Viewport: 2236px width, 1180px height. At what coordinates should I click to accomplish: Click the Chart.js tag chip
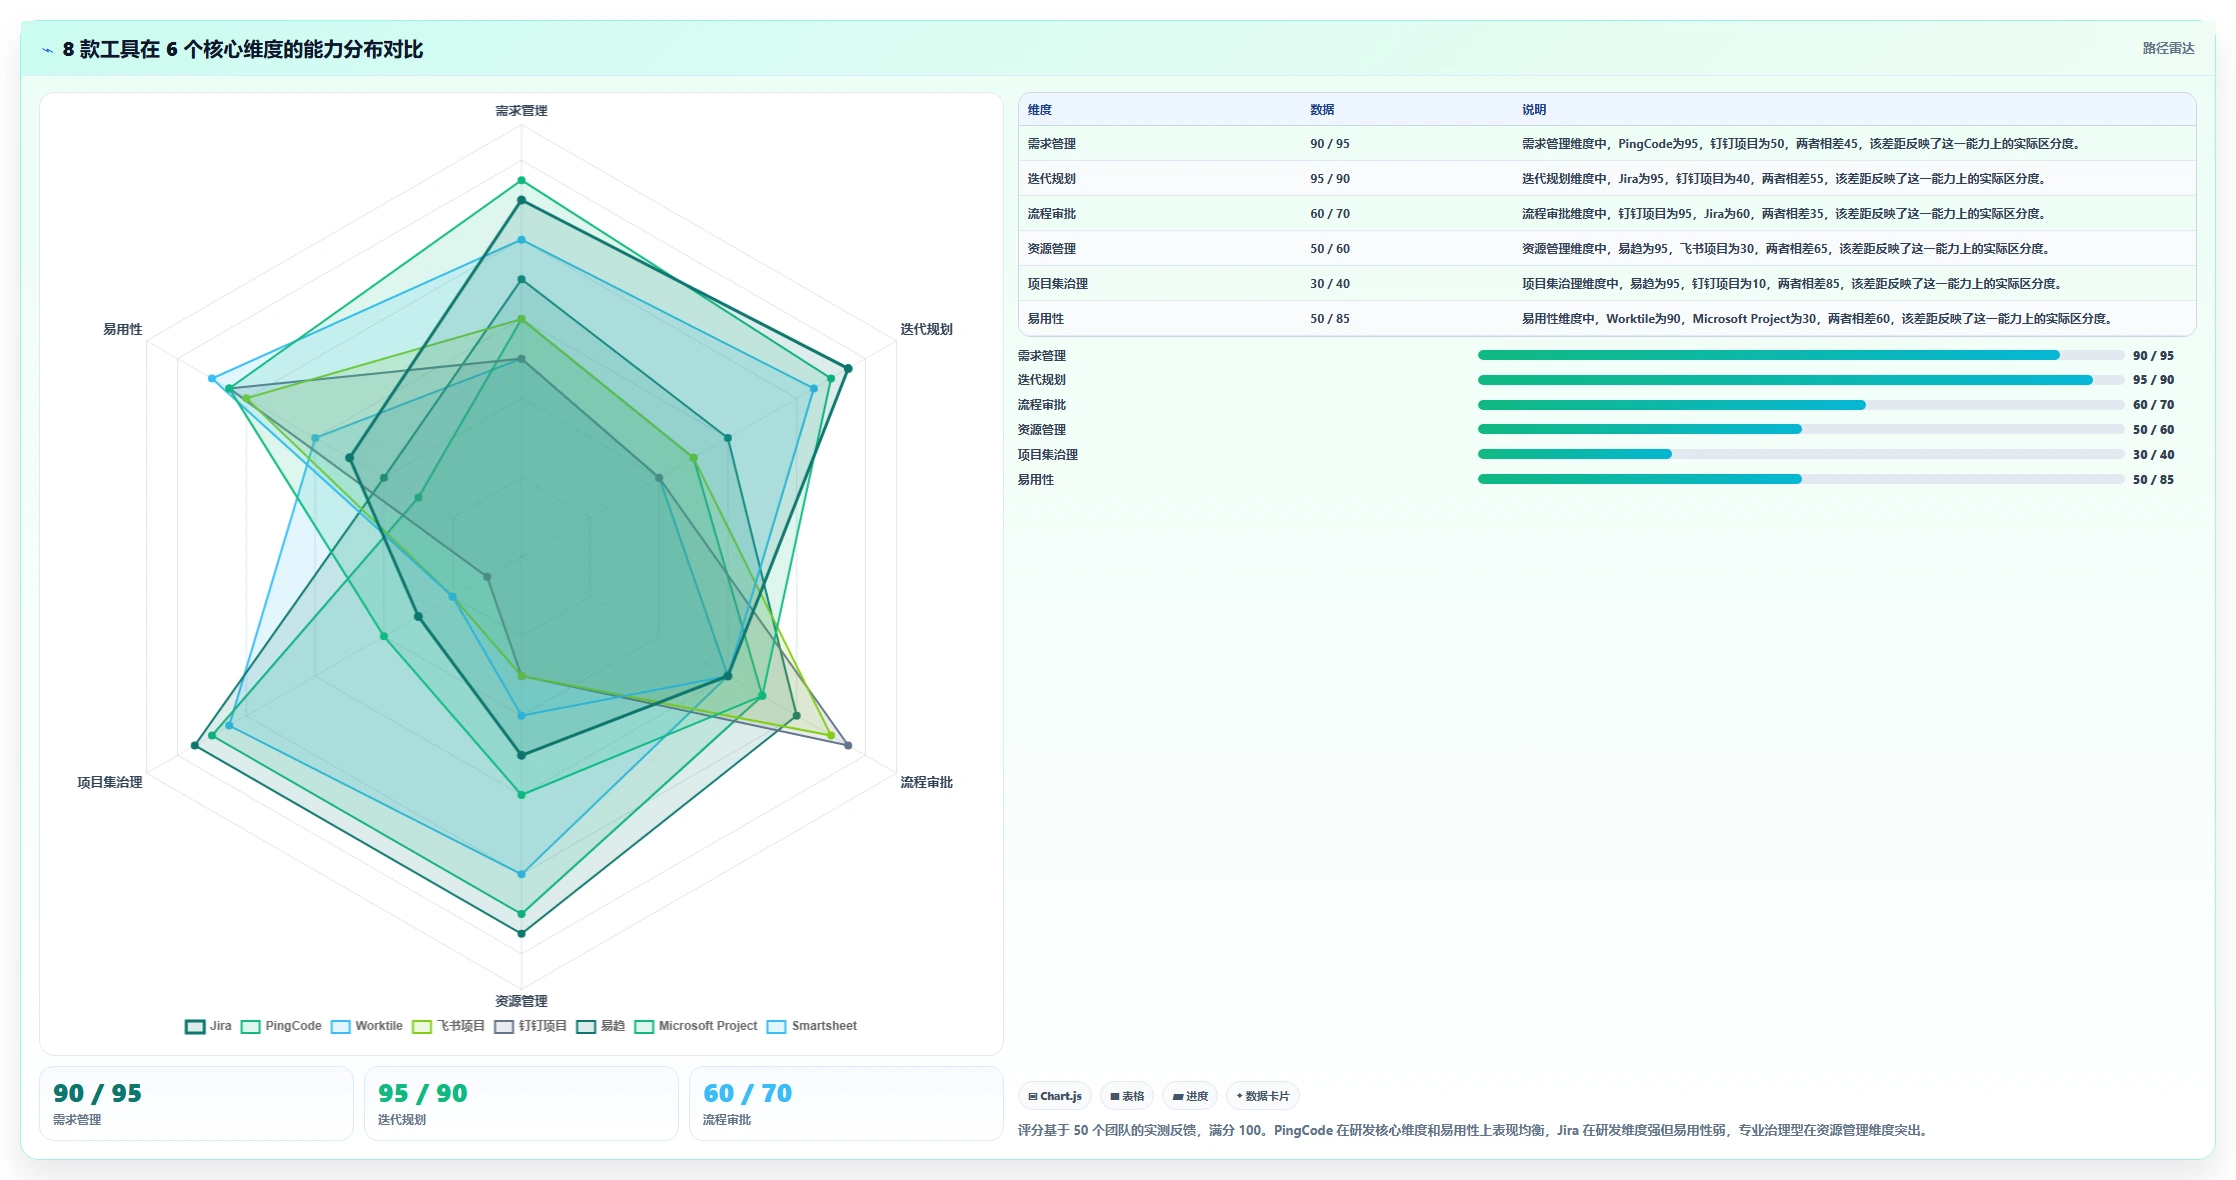[1055, 1096]
